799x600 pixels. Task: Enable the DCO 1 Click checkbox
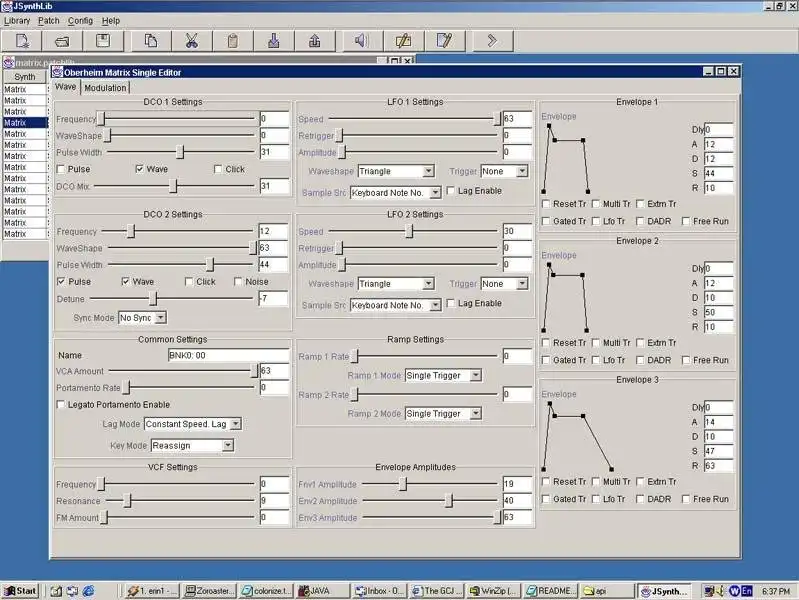[x=218, y=169]
